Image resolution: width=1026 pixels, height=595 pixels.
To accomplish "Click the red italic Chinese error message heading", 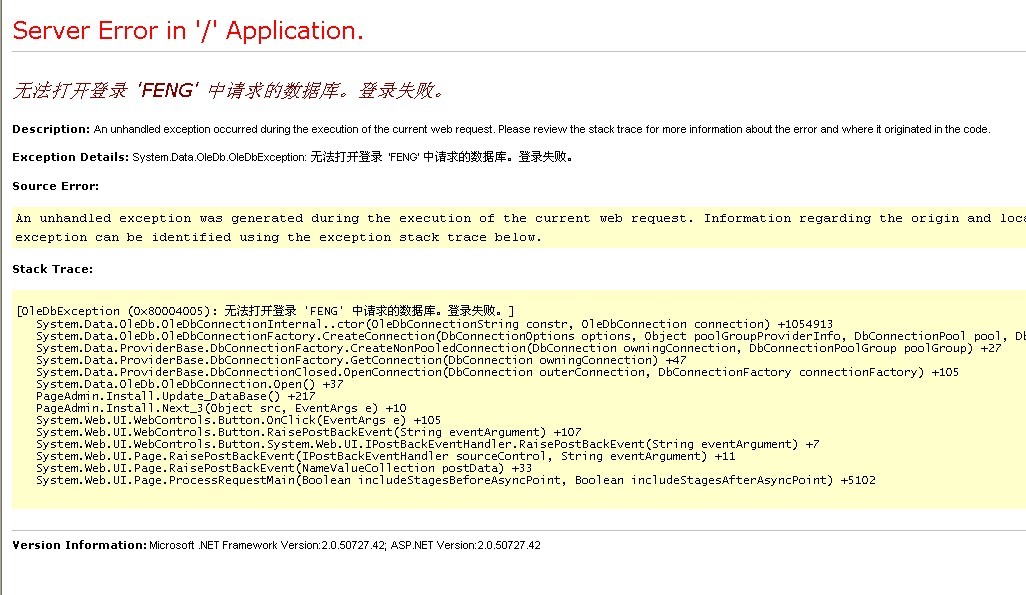I will tap(228, 91).
